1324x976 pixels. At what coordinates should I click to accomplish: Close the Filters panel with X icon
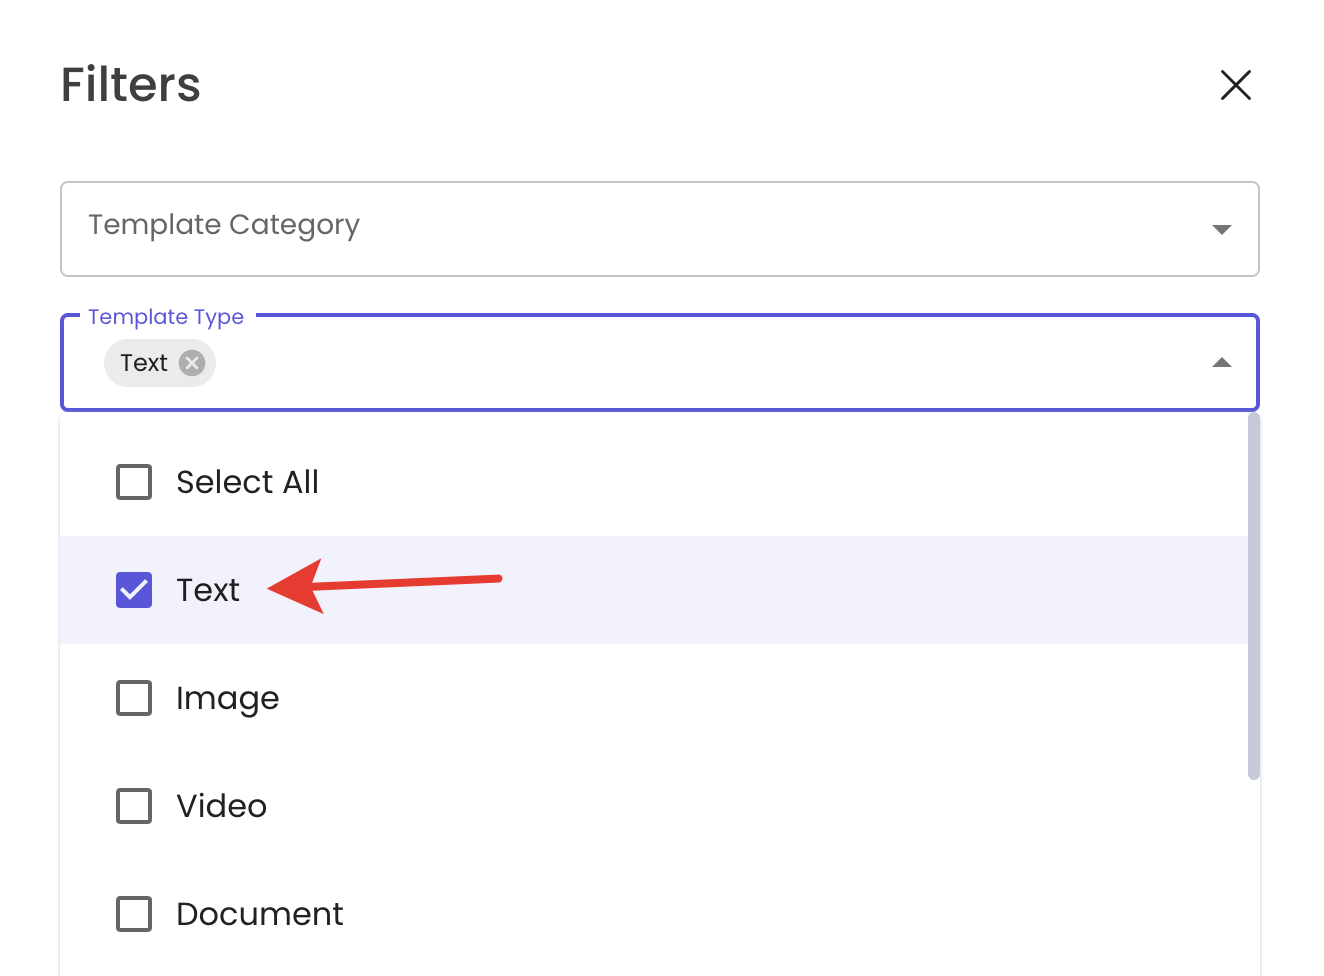coord(1236,85)
